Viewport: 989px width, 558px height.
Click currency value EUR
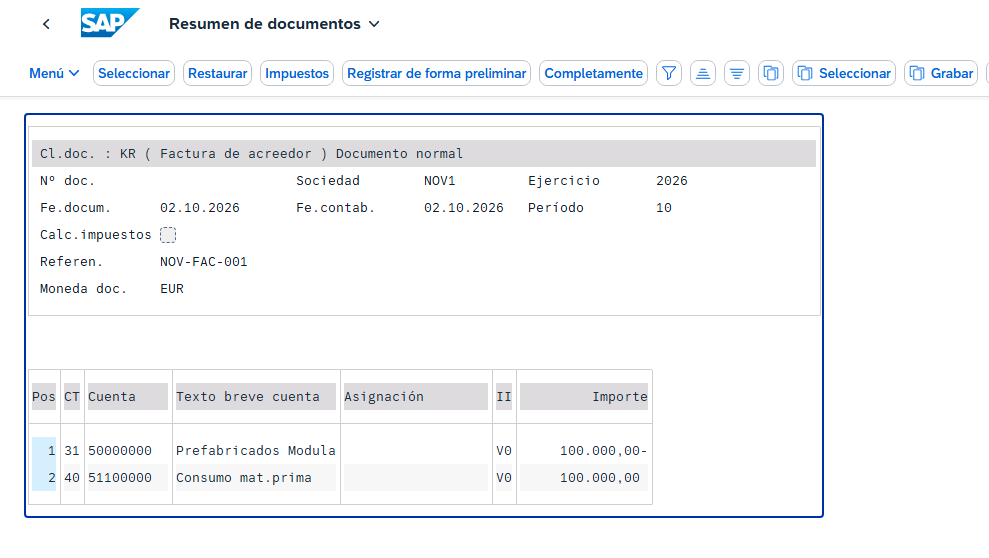pyautogui.click(x=172, y=289)
